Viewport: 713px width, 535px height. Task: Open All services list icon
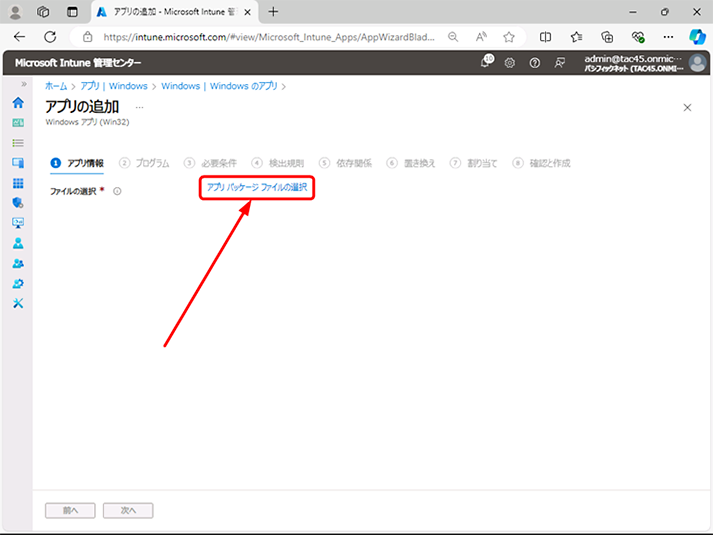pyautogui.click(x=18, y=143)
